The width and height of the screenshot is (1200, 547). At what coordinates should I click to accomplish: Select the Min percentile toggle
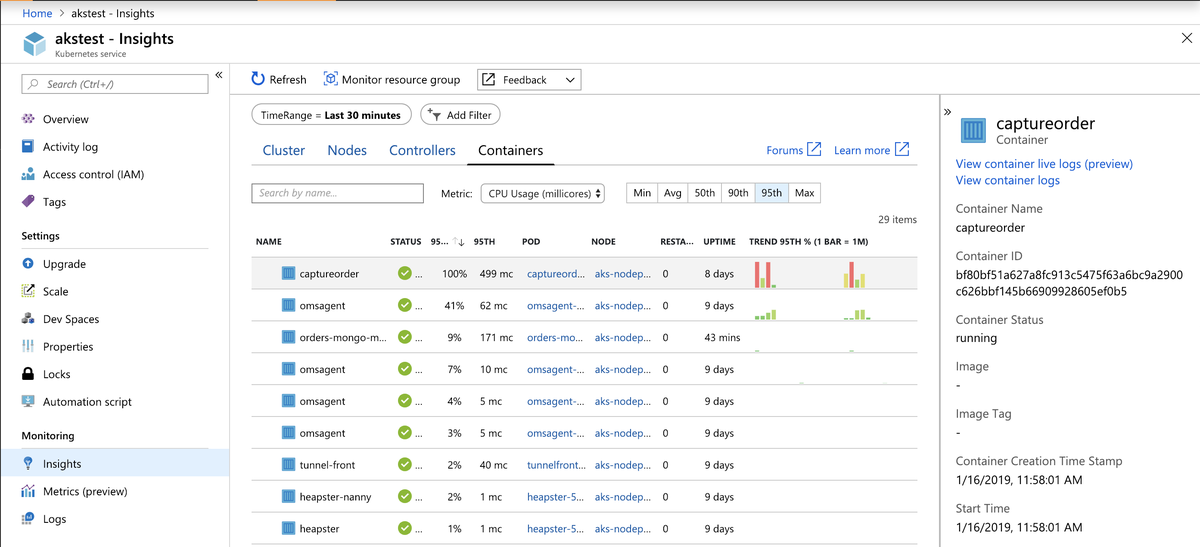[x=642, y=193]
